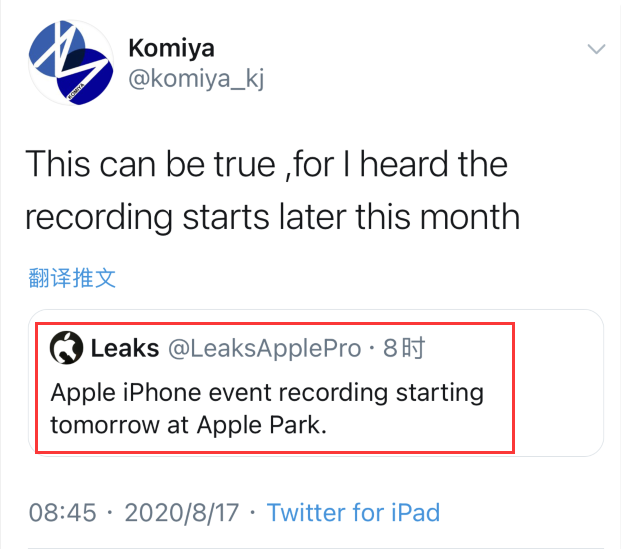Open Komiya's profile avatar picture

[68, 63]
